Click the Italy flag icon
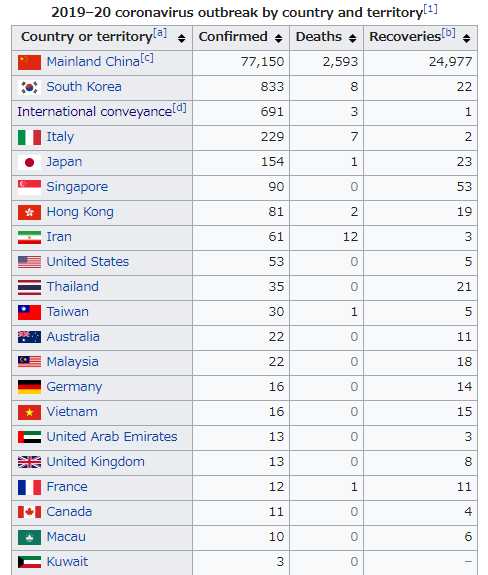This screenshot has width=488, height=575. (29, 137)
